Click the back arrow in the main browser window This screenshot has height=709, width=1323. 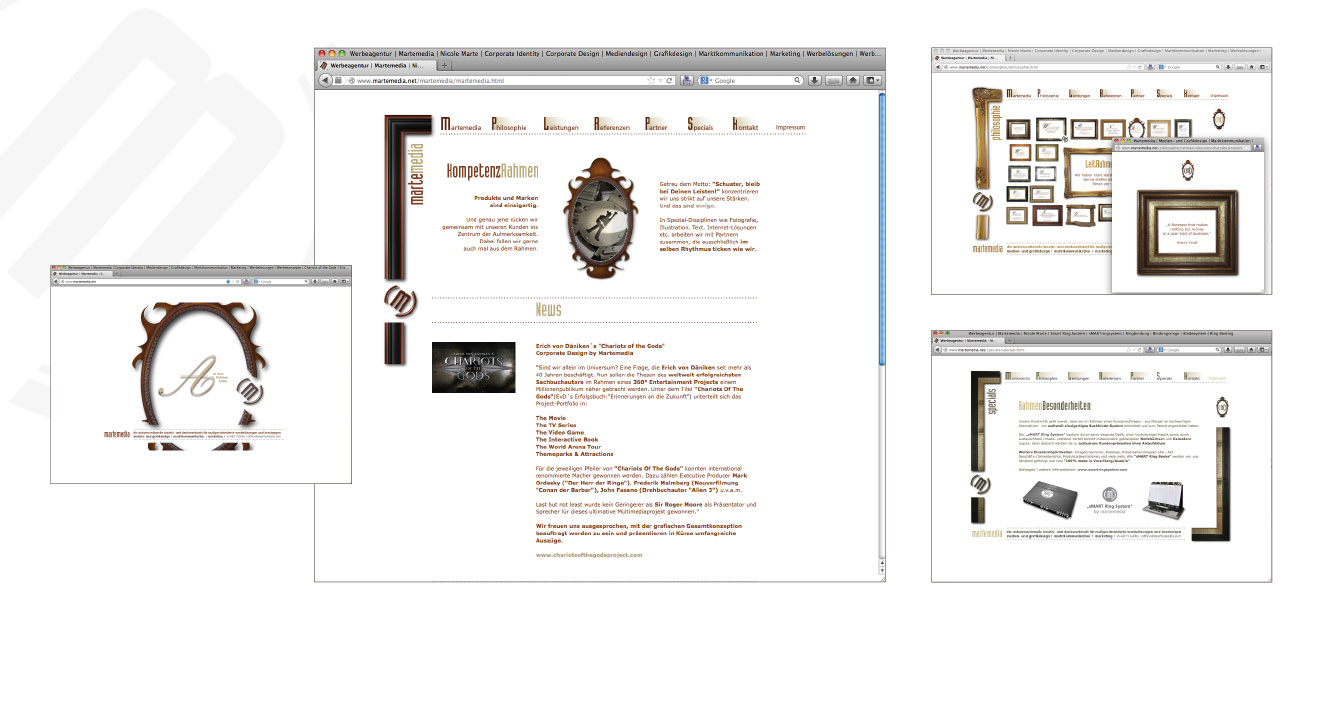(327, 80)
